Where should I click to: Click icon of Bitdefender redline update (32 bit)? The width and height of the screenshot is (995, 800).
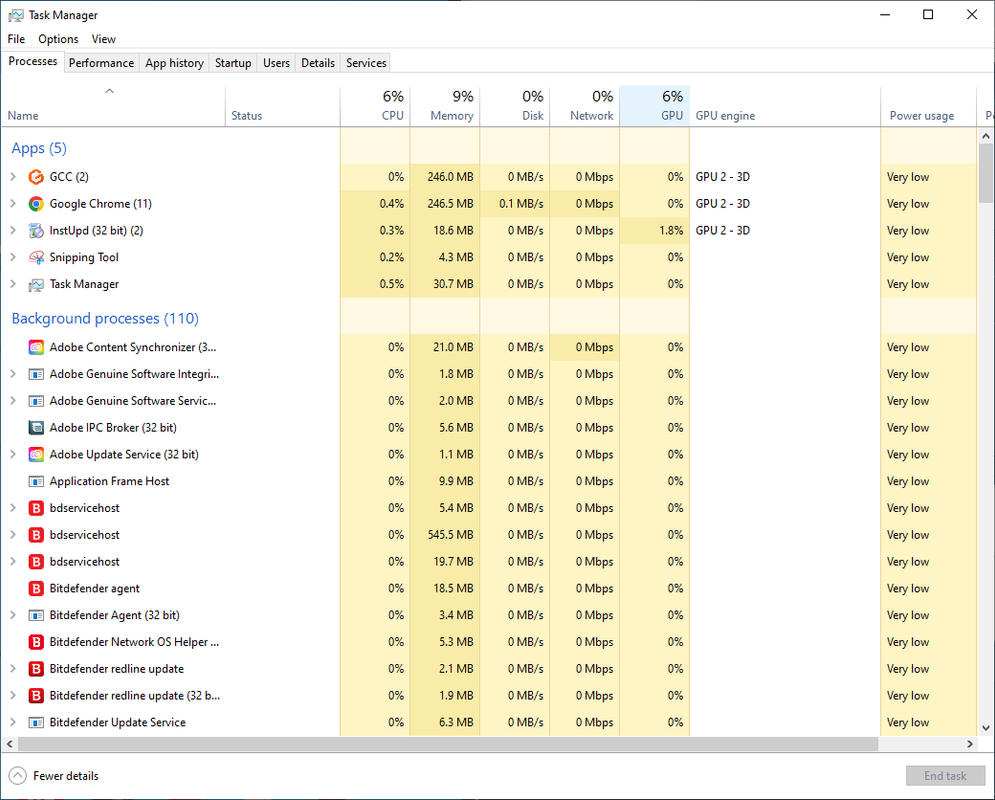pyautogui.click(x=36, y=696)
